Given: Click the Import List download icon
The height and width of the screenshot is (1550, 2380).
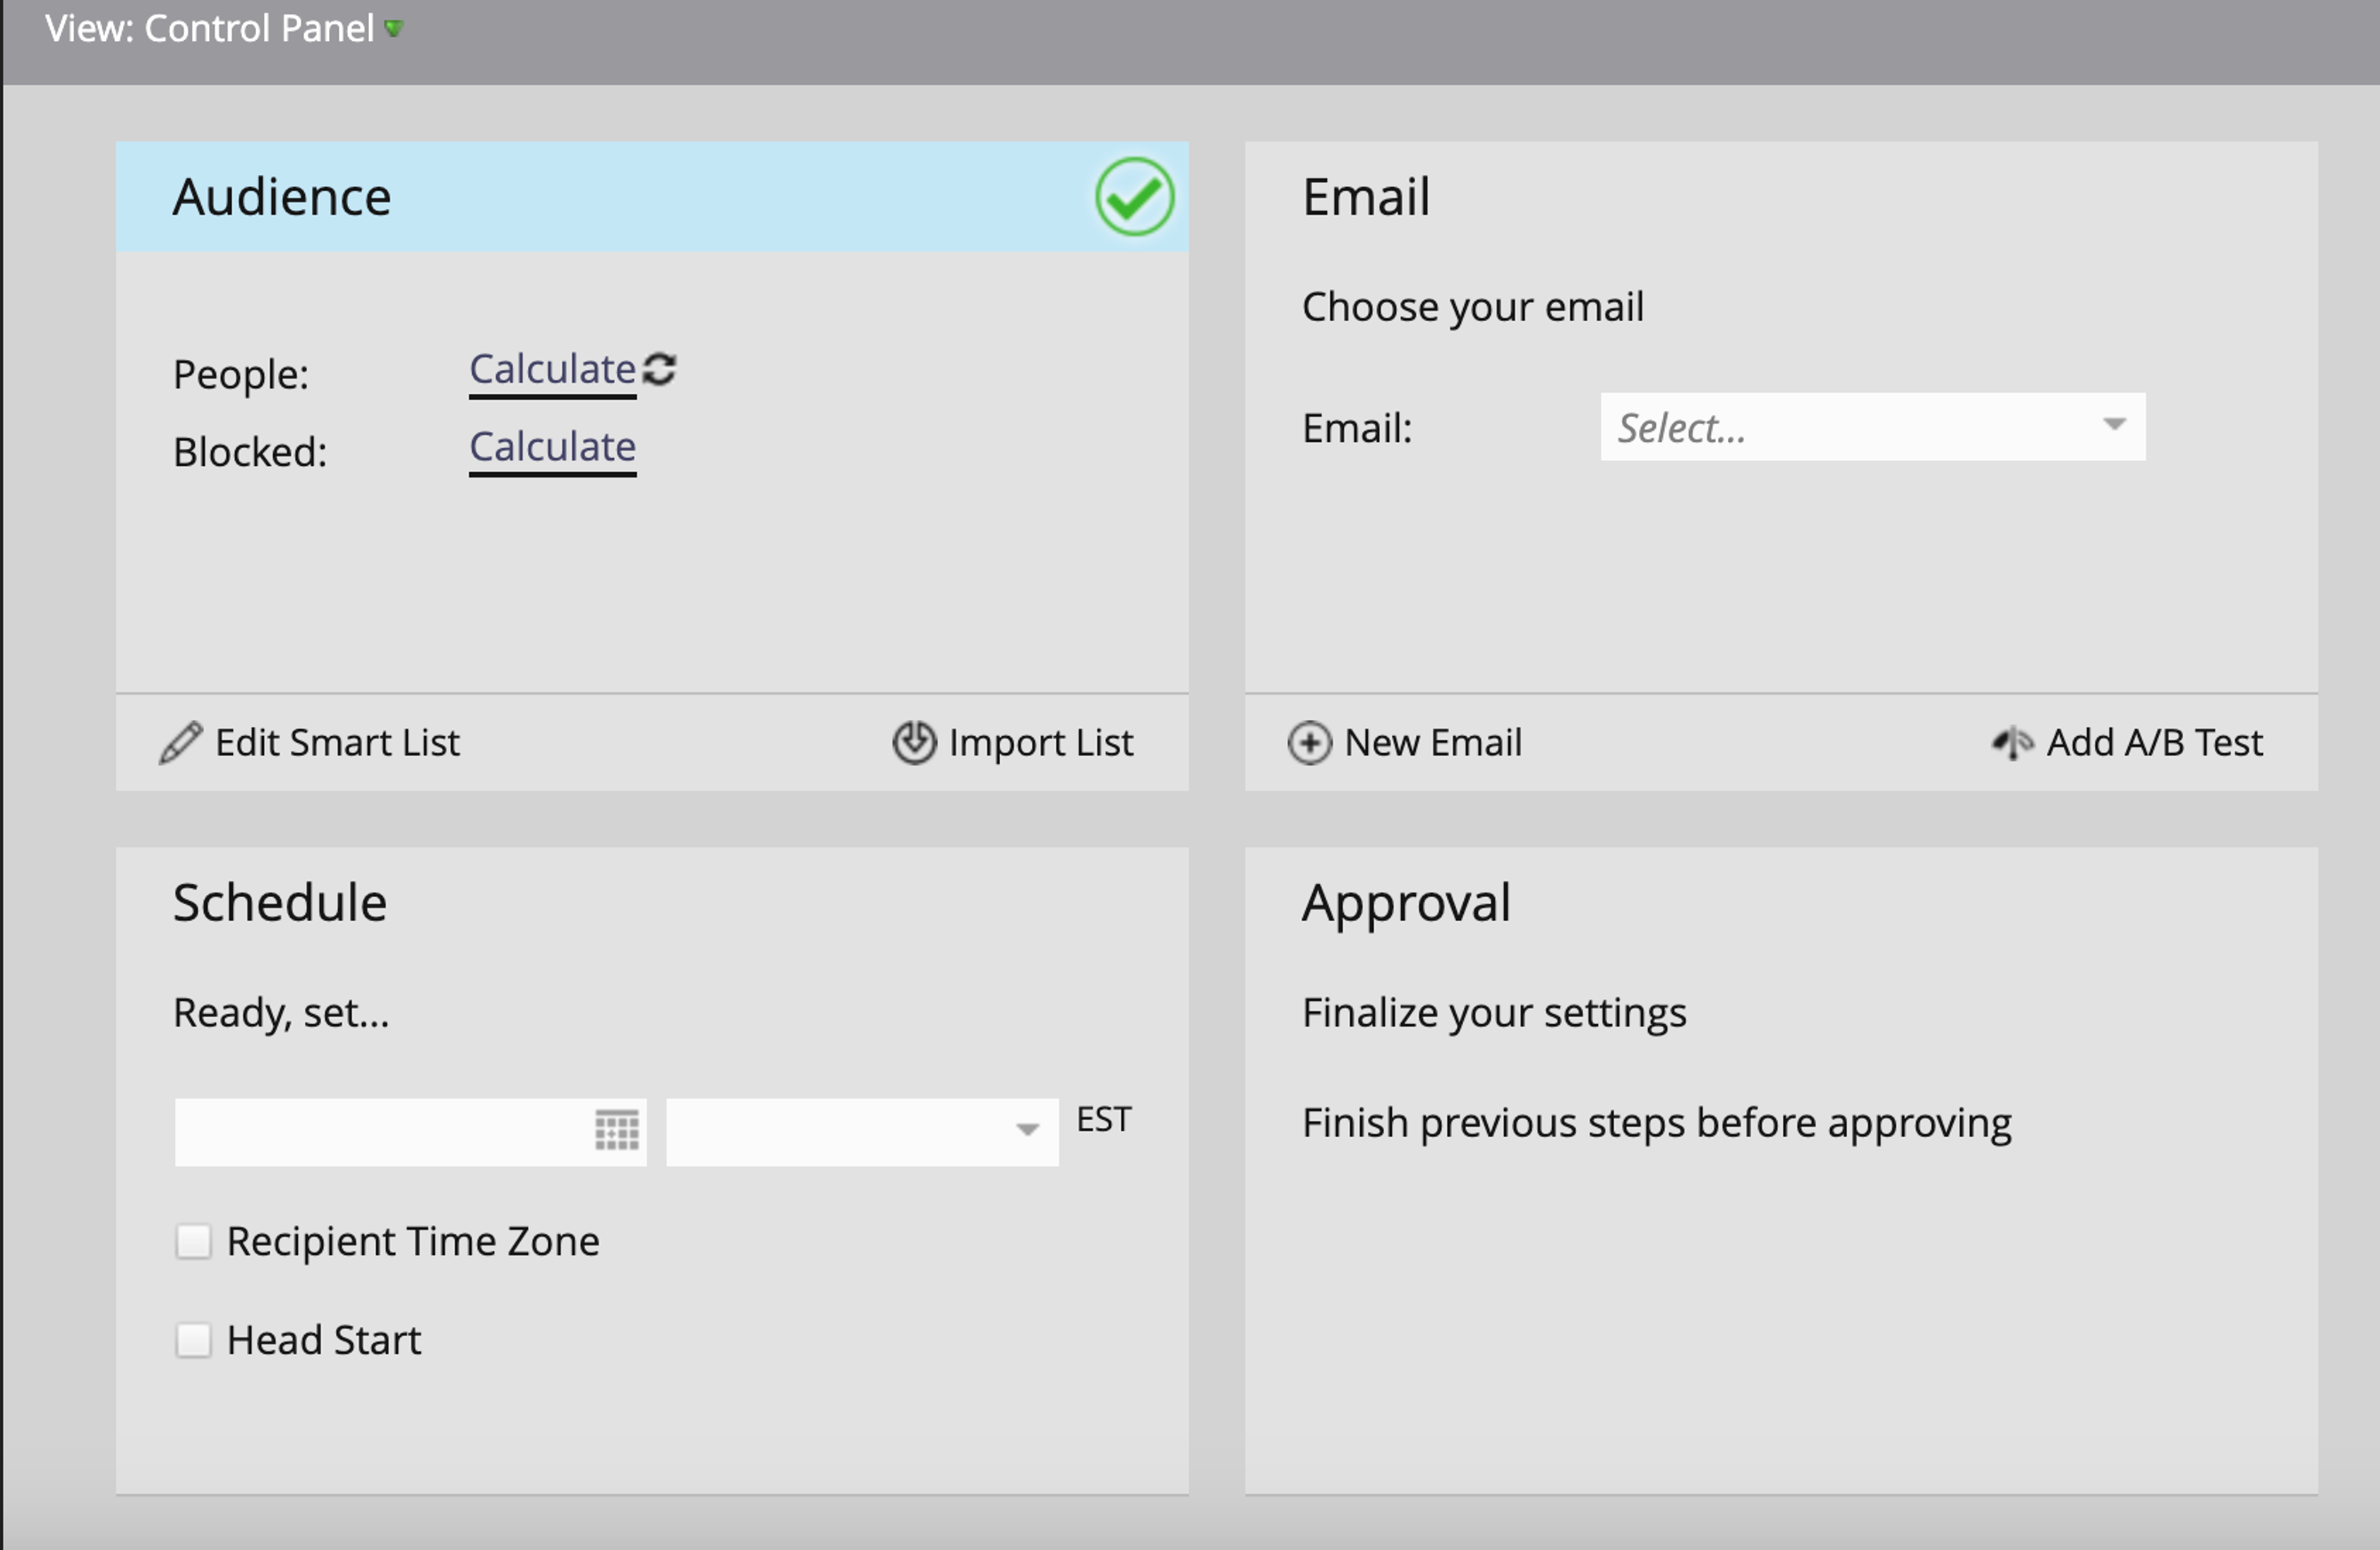Looking at the screenshot, I should (914, 743).
